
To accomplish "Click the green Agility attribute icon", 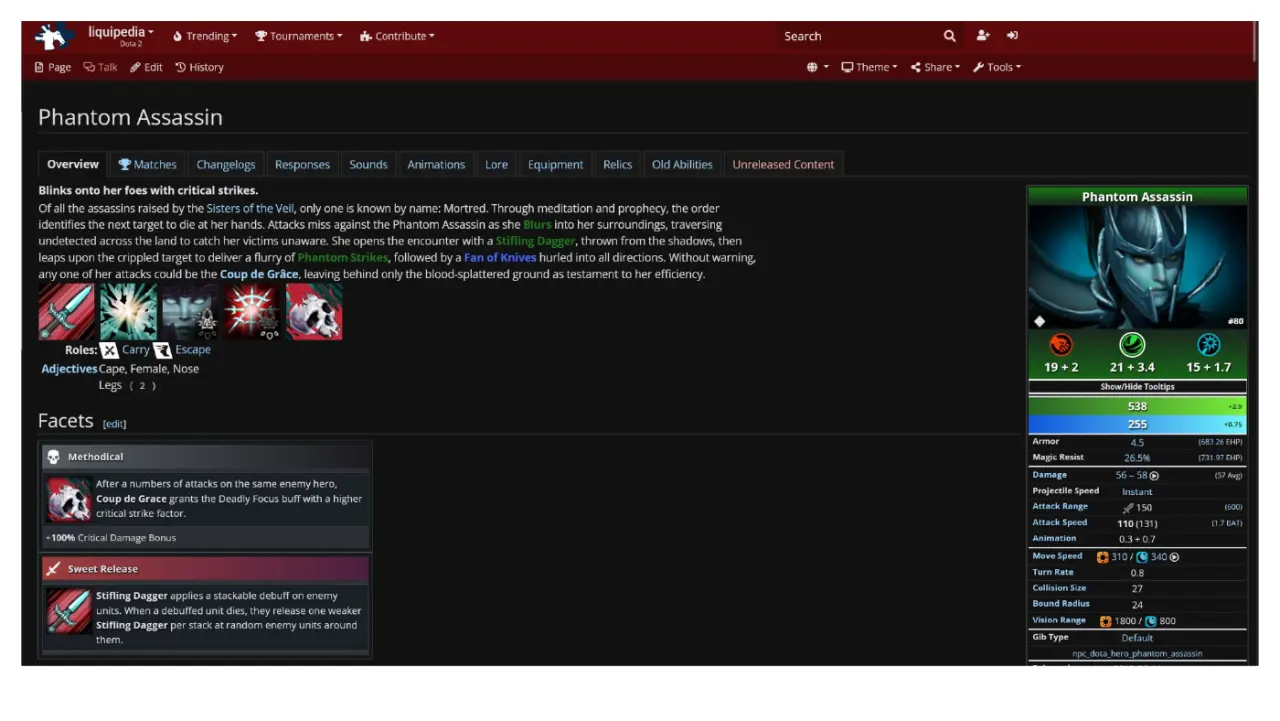I will click(x=1132, y=345).
